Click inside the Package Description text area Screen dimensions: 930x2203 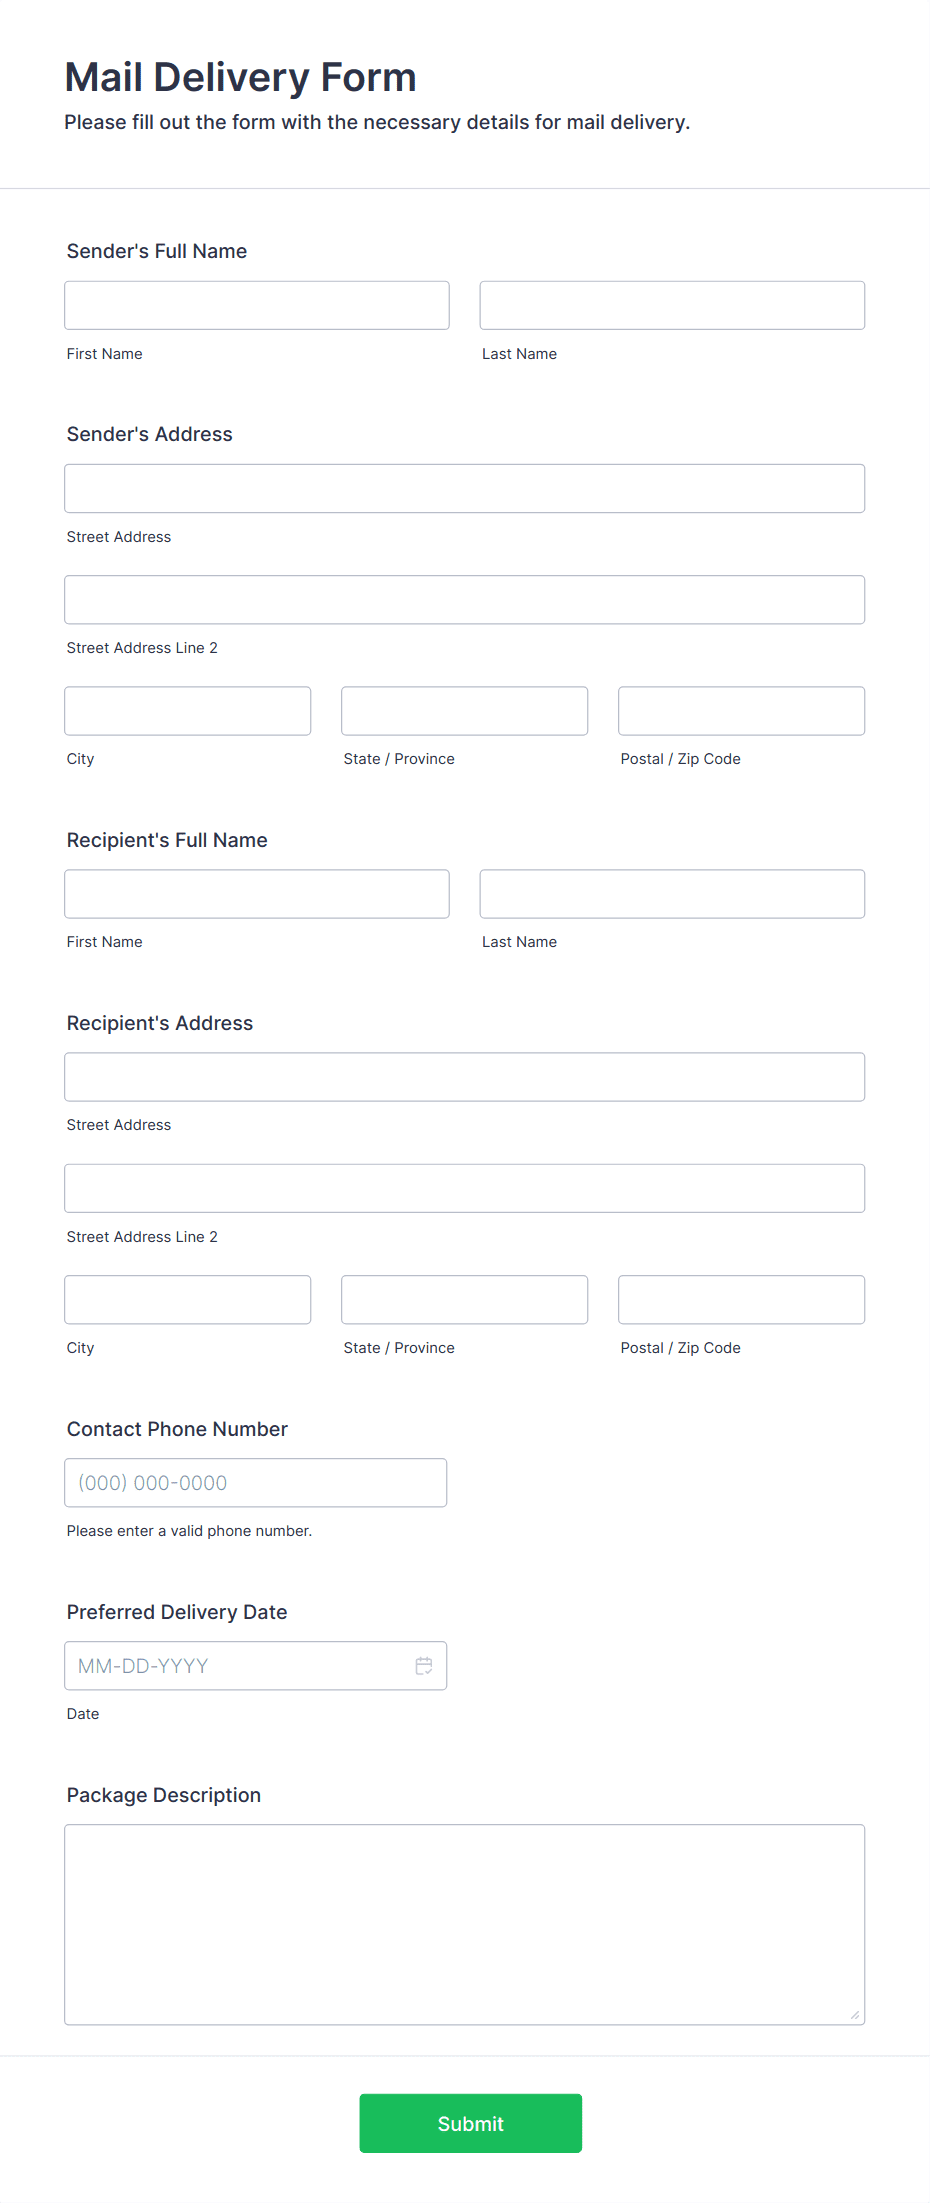pos(465,1925)
